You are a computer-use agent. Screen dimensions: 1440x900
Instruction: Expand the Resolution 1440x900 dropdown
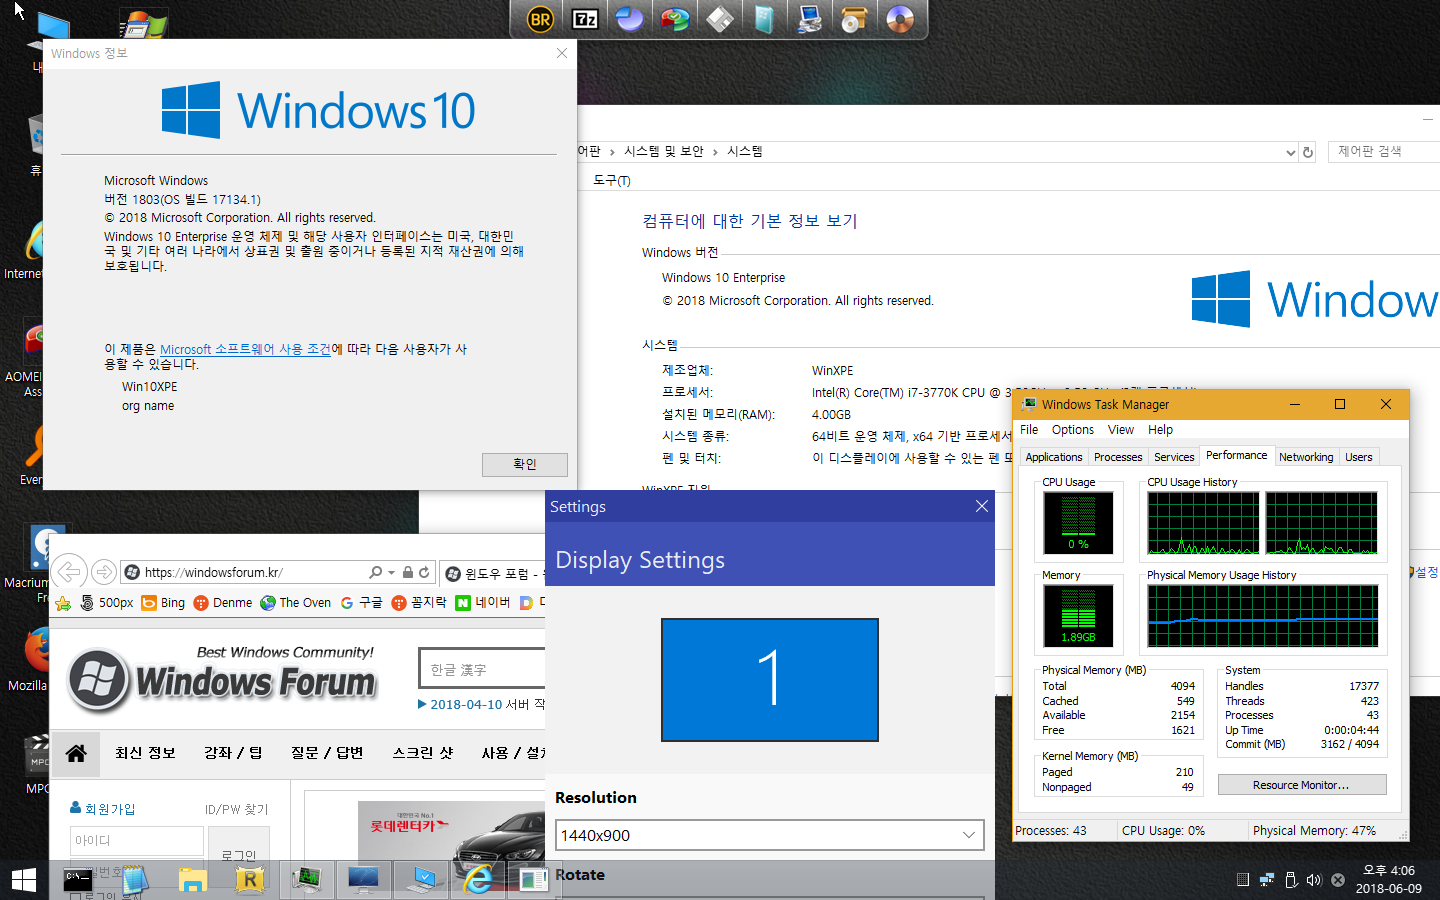click(770, 835)
